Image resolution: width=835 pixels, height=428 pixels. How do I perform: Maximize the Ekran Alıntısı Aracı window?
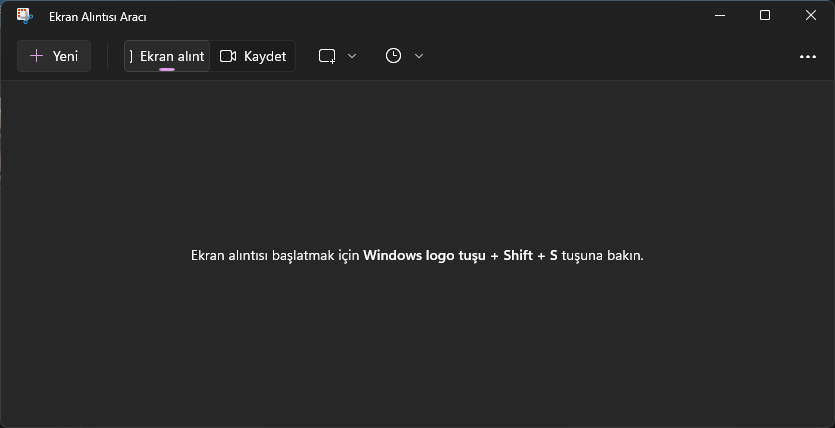(x=765, y=15)
